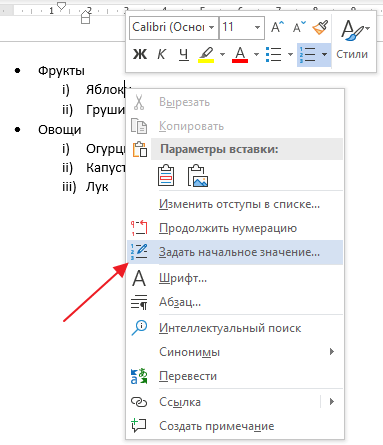Toggle italic formatting (К) in mini toolbar

click(161, 54)
